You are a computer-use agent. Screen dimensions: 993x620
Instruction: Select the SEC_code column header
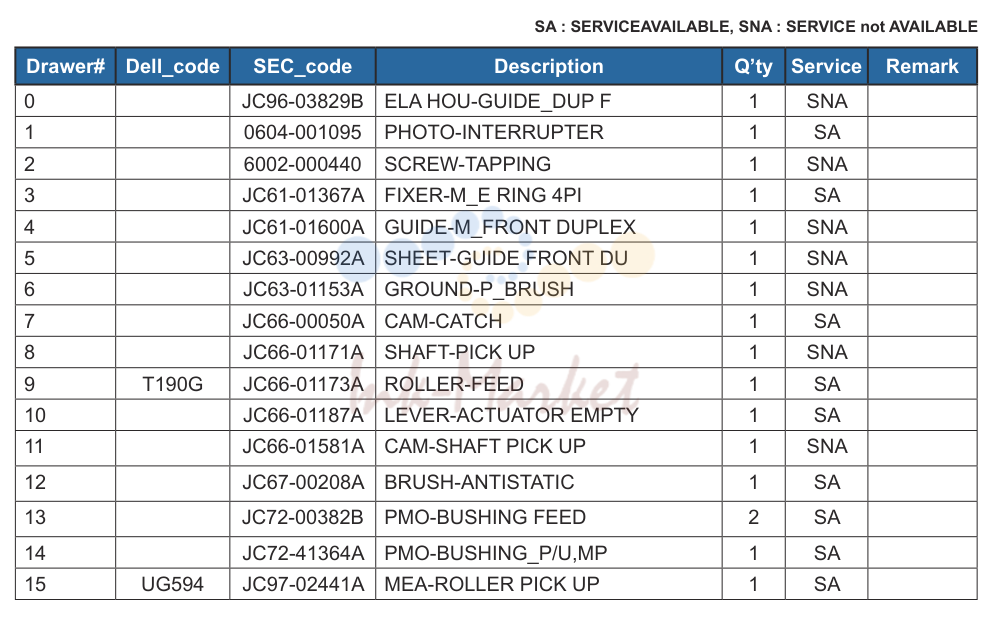coord(302,66)
